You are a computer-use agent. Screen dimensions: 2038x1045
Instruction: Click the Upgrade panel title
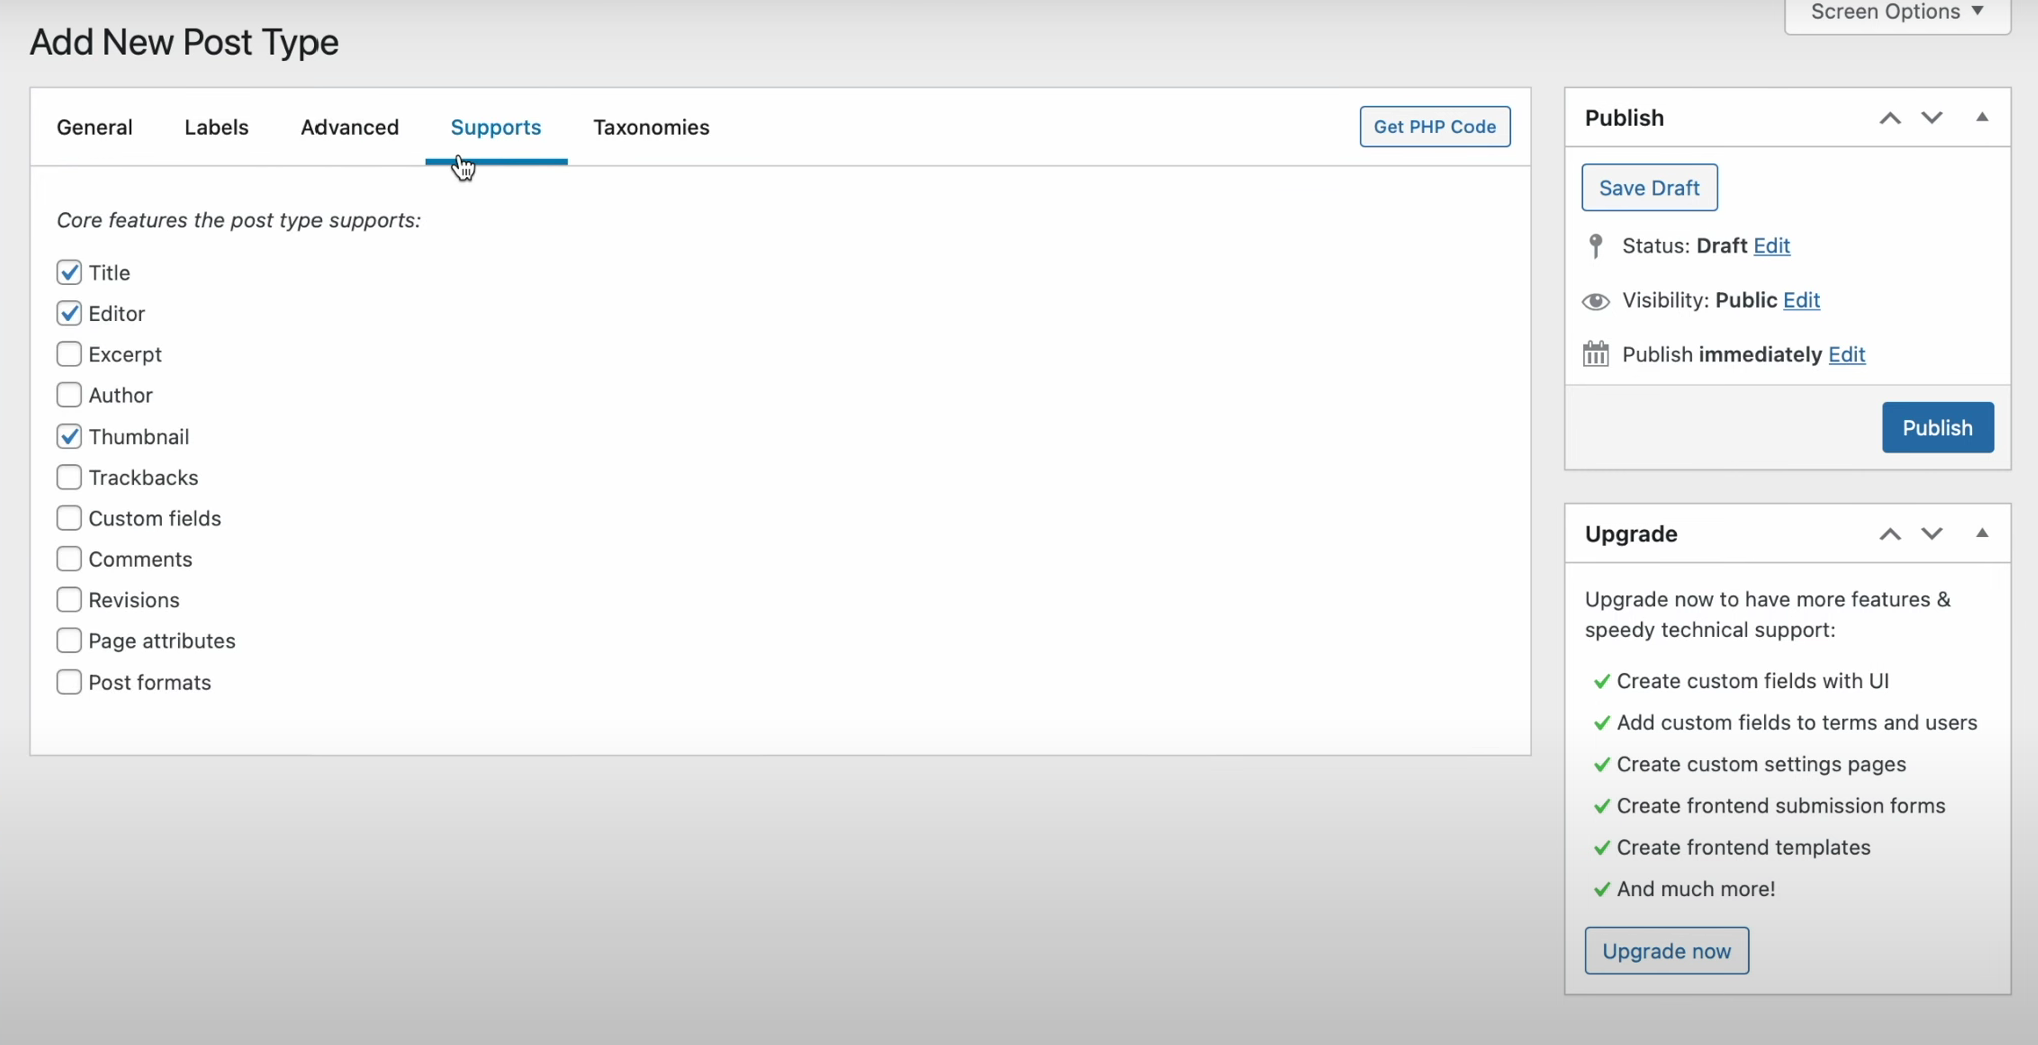(x=1631, y=534)
